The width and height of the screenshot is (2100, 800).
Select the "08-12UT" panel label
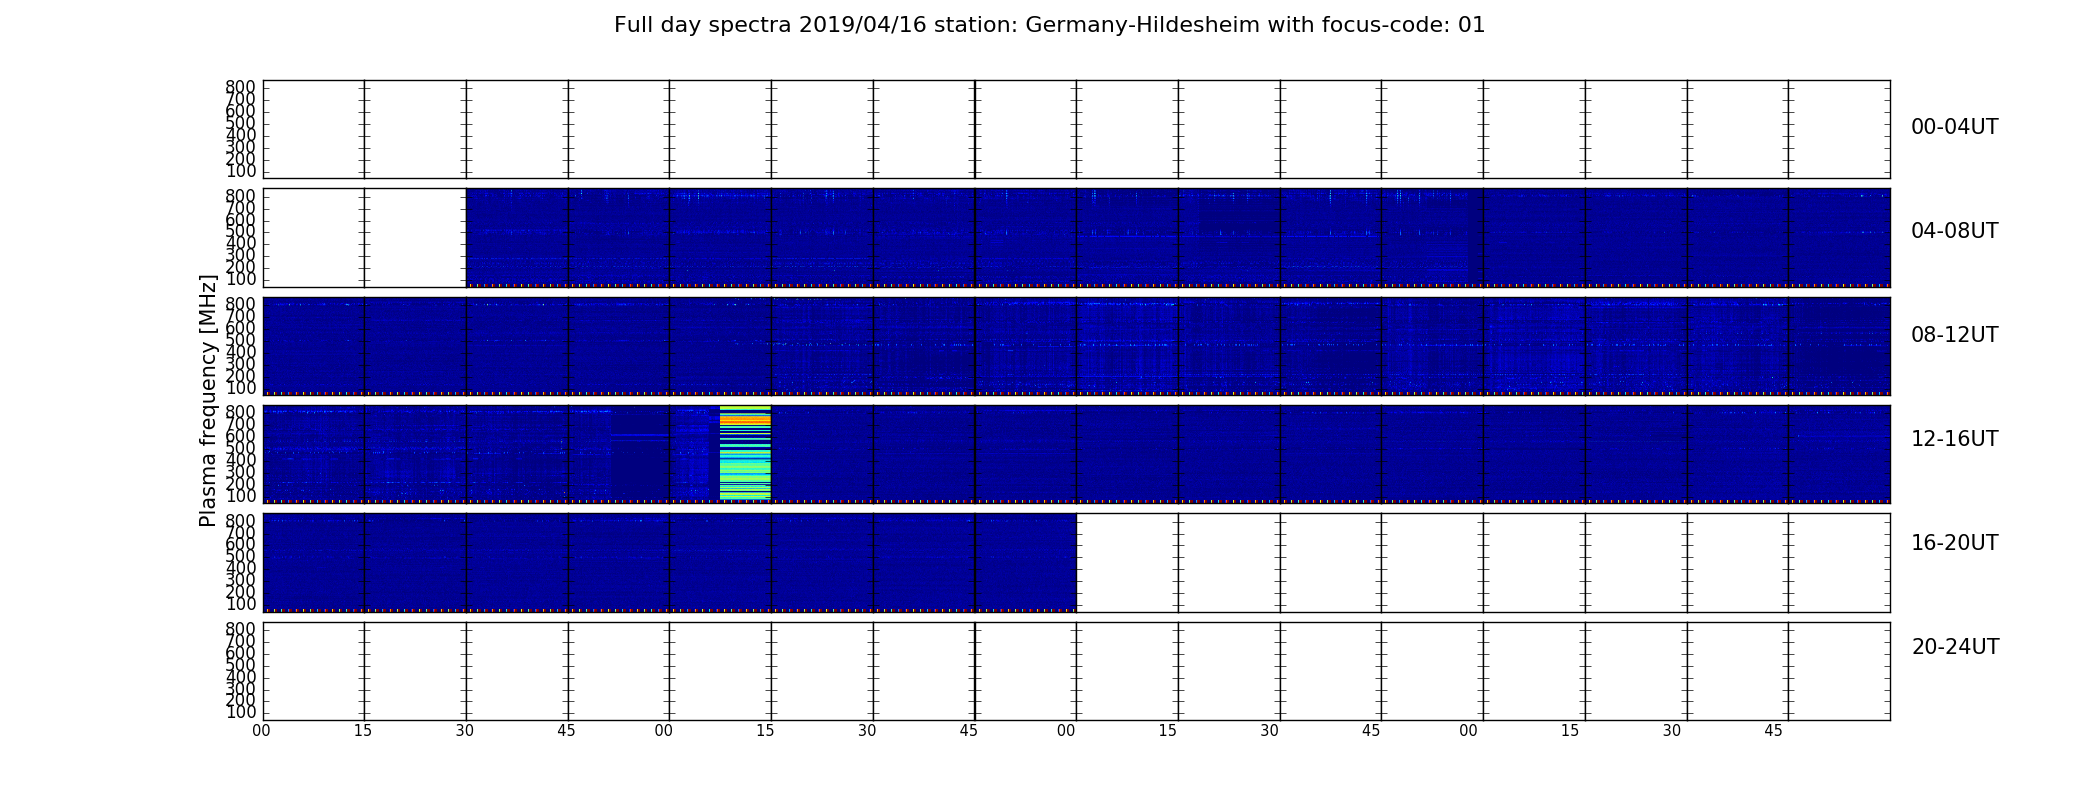1954,335
